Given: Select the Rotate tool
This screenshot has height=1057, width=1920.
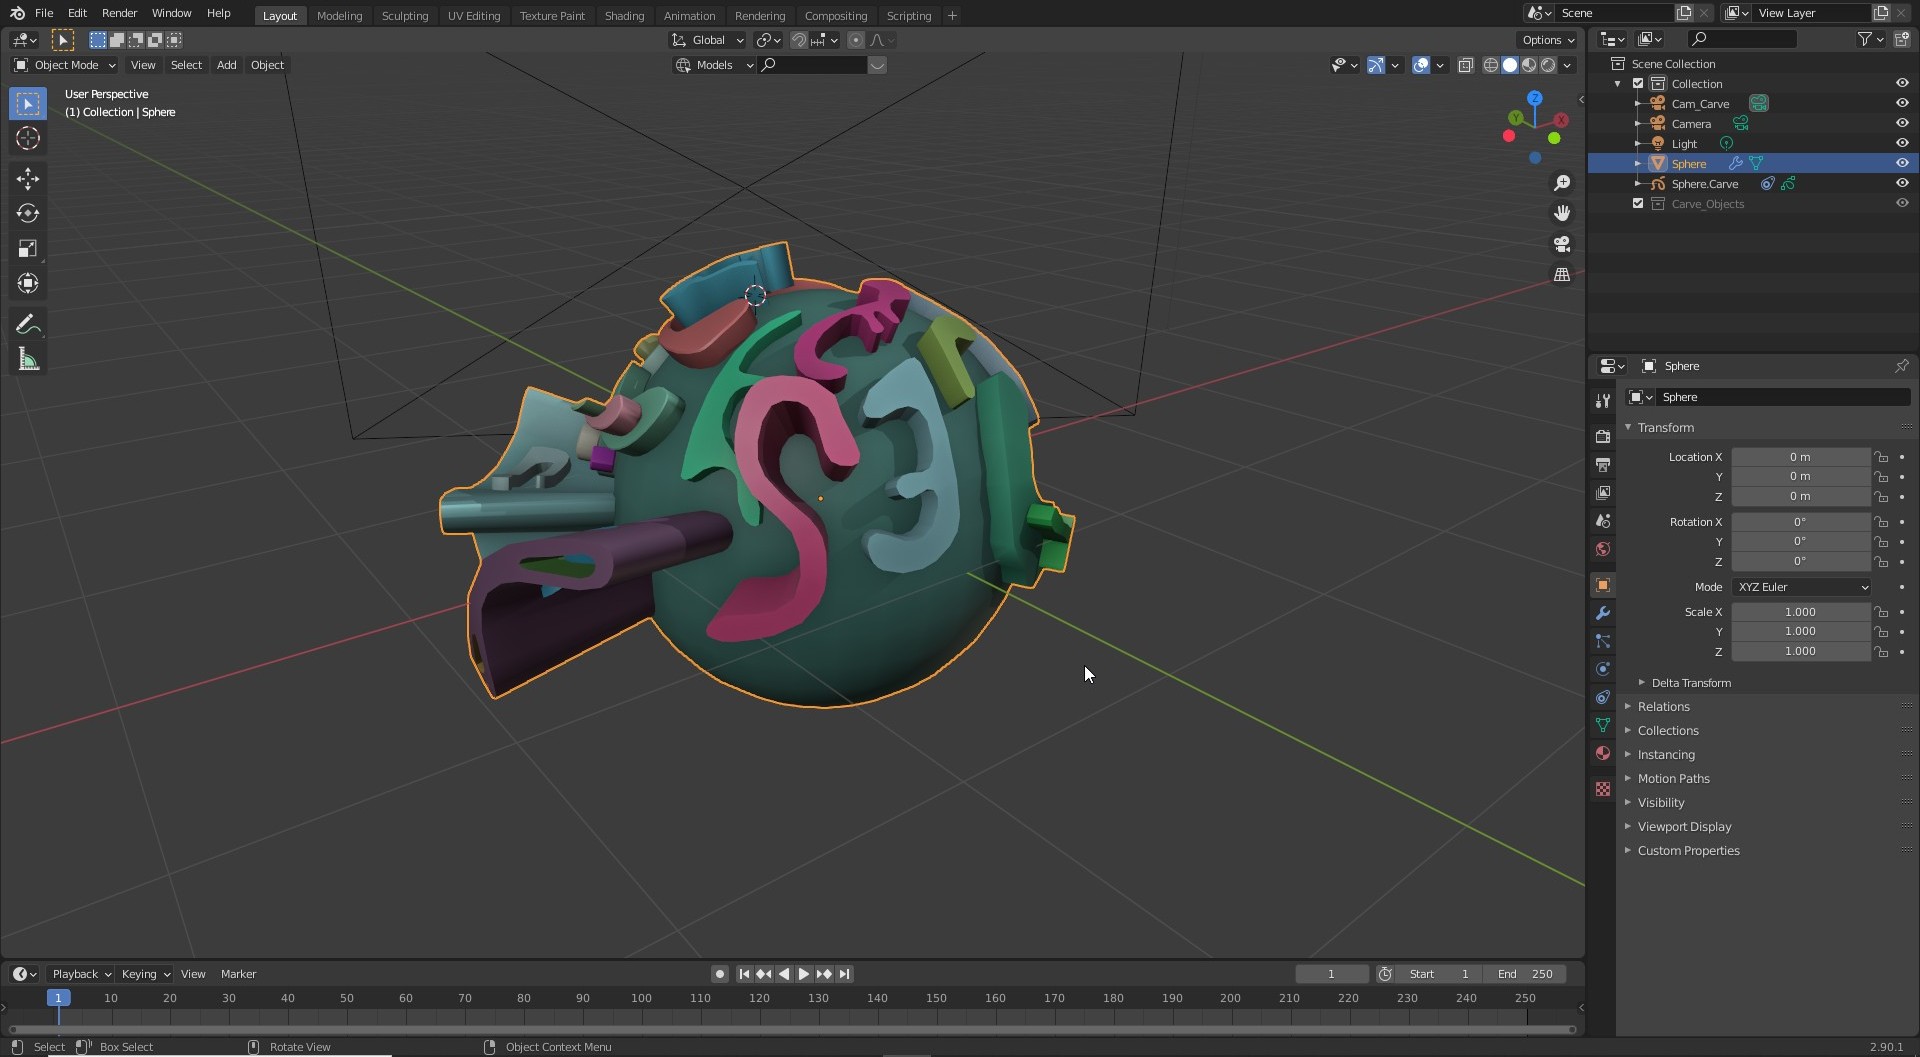Looking at the screenshot, I should coord(28,214).
